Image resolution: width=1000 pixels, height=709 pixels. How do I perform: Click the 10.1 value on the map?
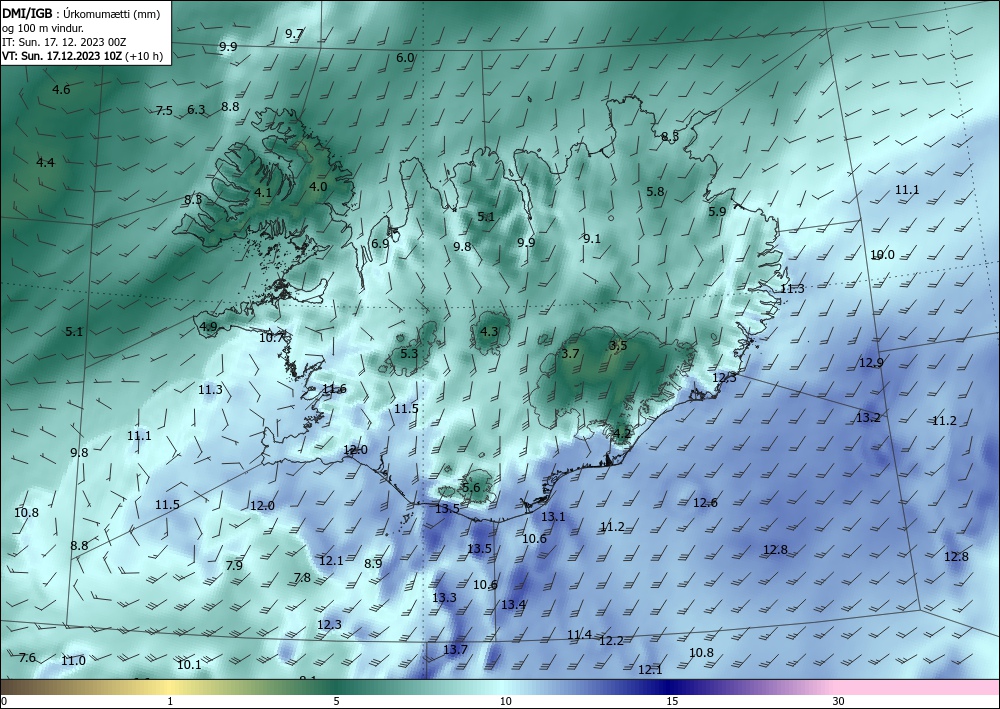[x=189, y=664]
